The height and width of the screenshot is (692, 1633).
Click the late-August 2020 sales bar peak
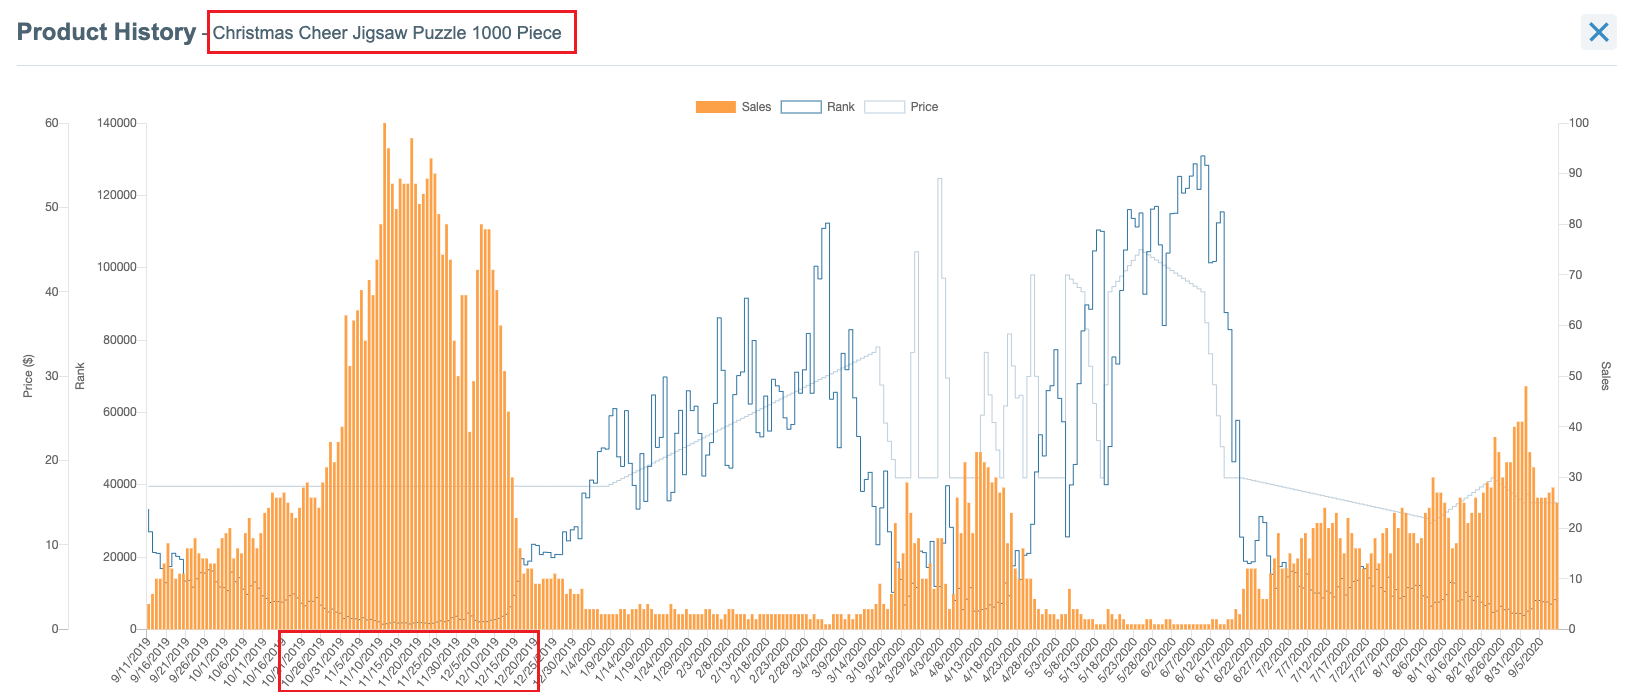point(1525,450)
